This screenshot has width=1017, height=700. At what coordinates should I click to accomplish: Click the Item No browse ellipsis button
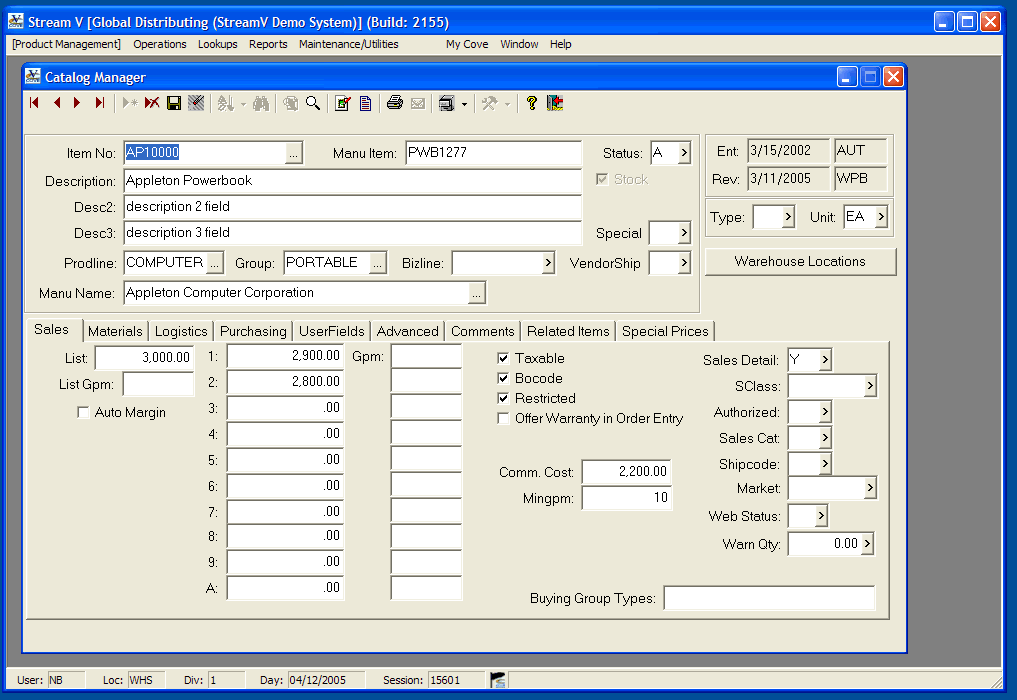pos(293,154)
